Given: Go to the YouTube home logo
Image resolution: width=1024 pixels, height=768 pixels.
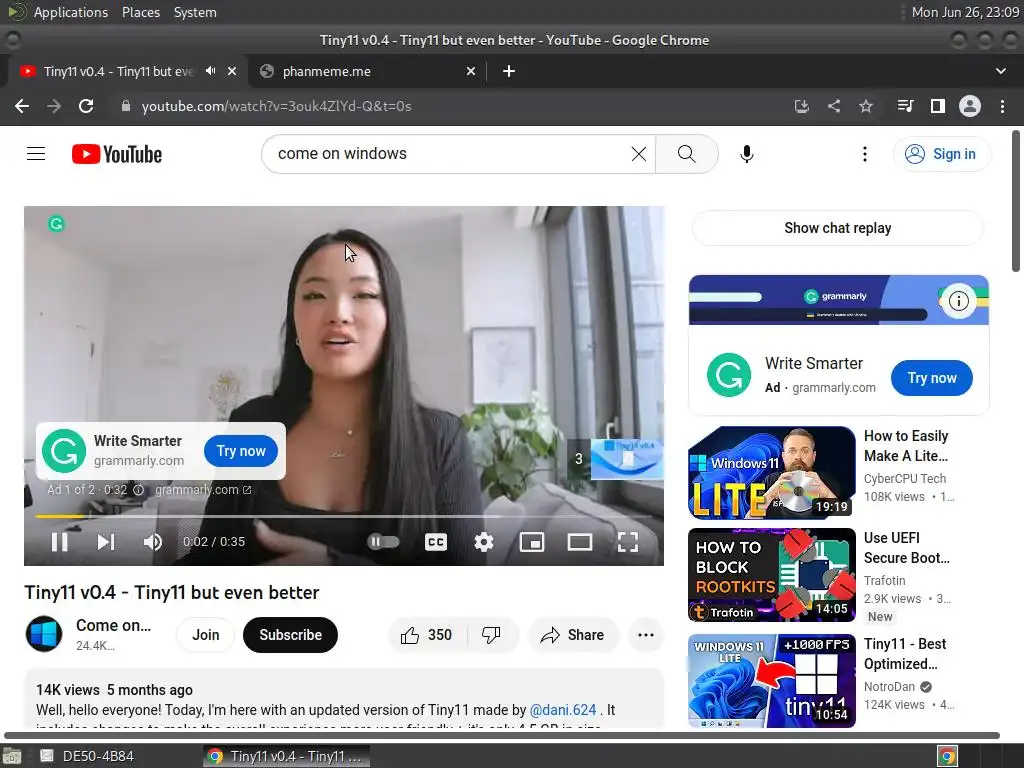Looking at the screenshot, I should pyautogui.click(x=117, y=154).
